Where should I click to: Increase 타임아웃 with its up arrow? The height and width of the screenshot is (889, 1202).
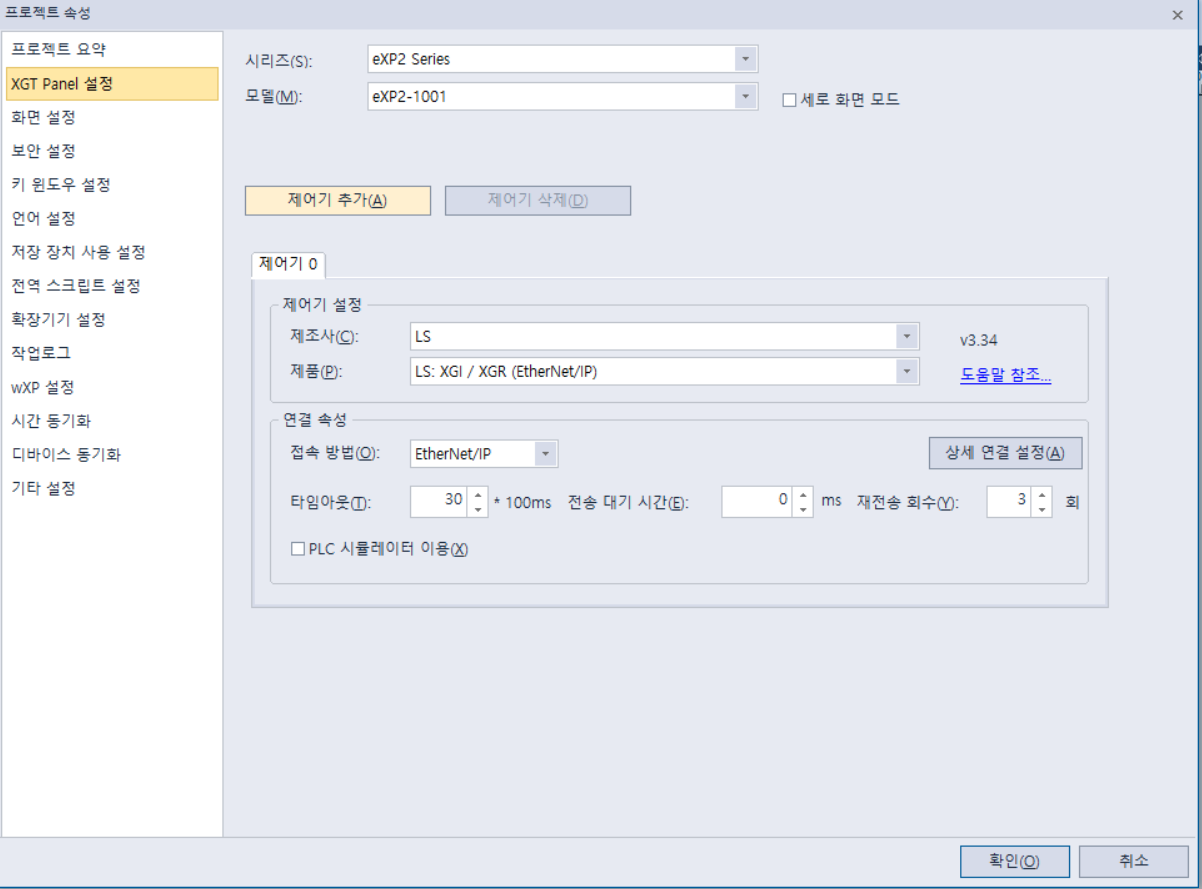tap(477, 496)
